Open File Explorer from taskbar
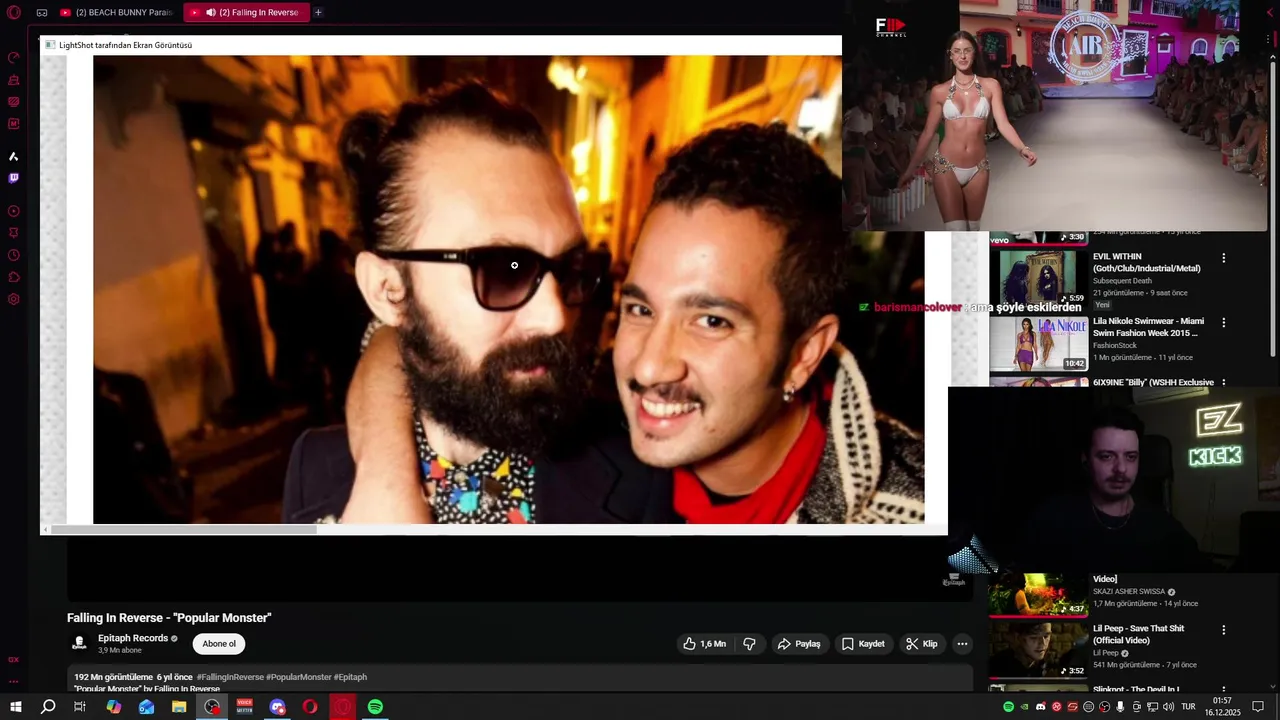Screen dimensions: 1280x720 pyautogui.click(x=179, y=707)
